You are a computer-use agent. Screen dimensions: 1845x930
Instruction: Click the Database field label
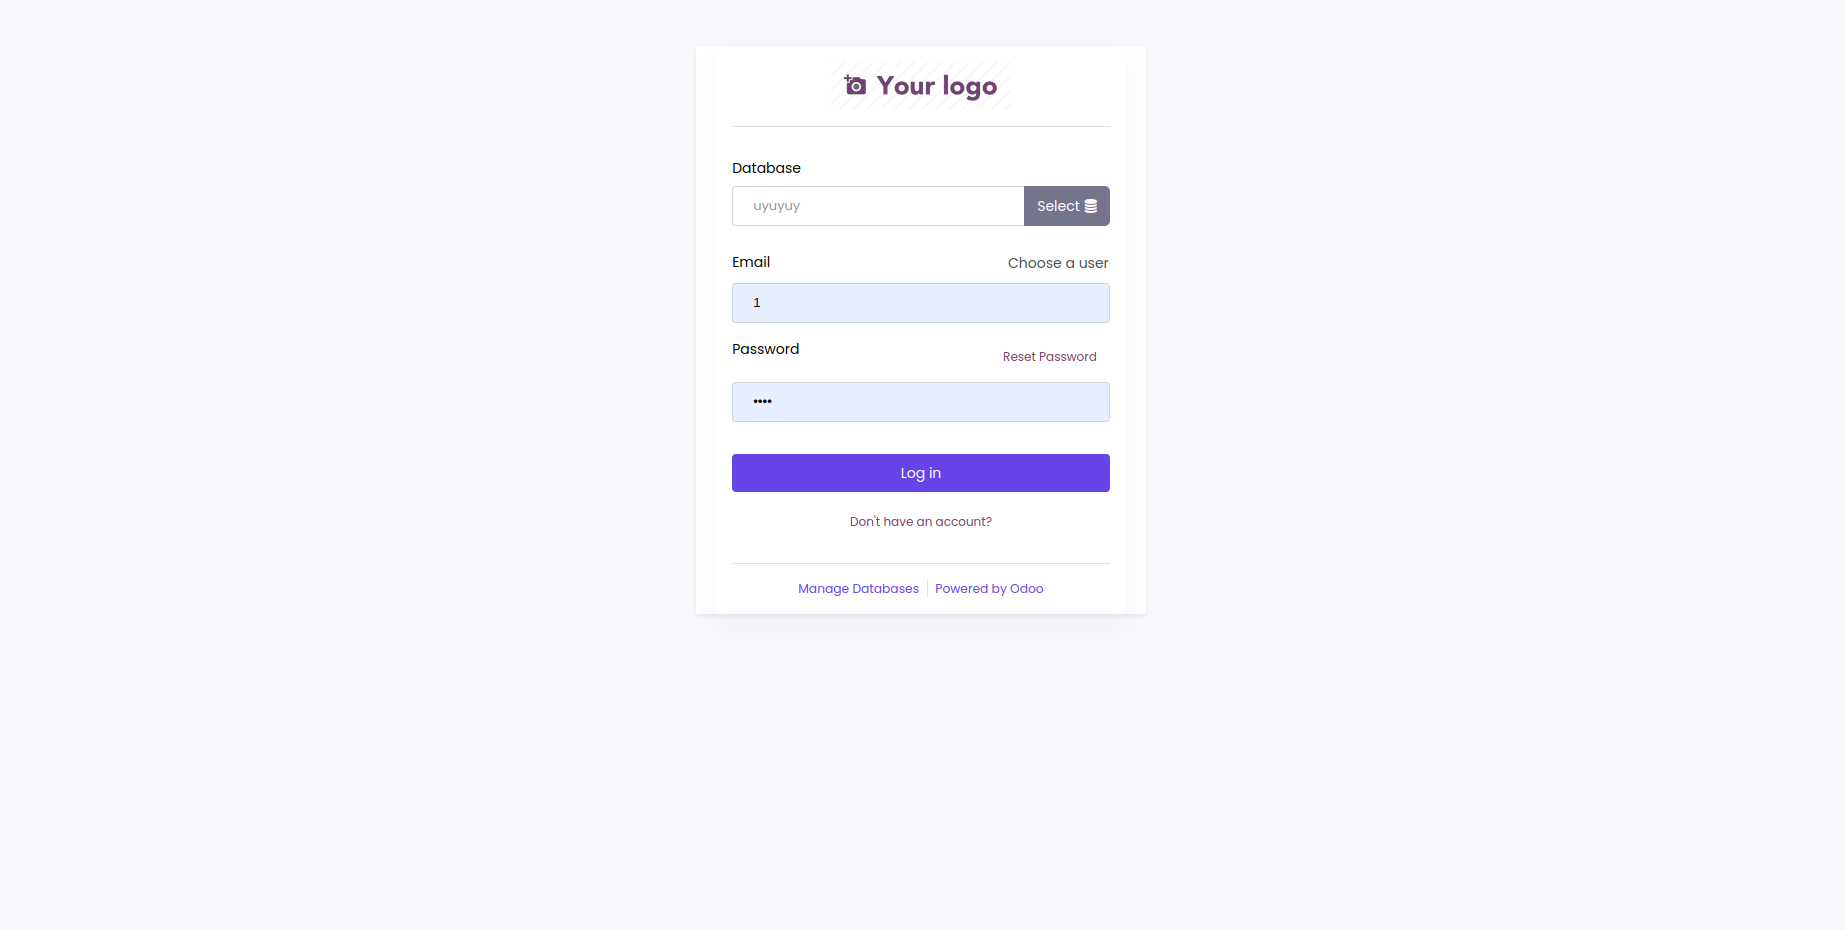click(766, 168)
